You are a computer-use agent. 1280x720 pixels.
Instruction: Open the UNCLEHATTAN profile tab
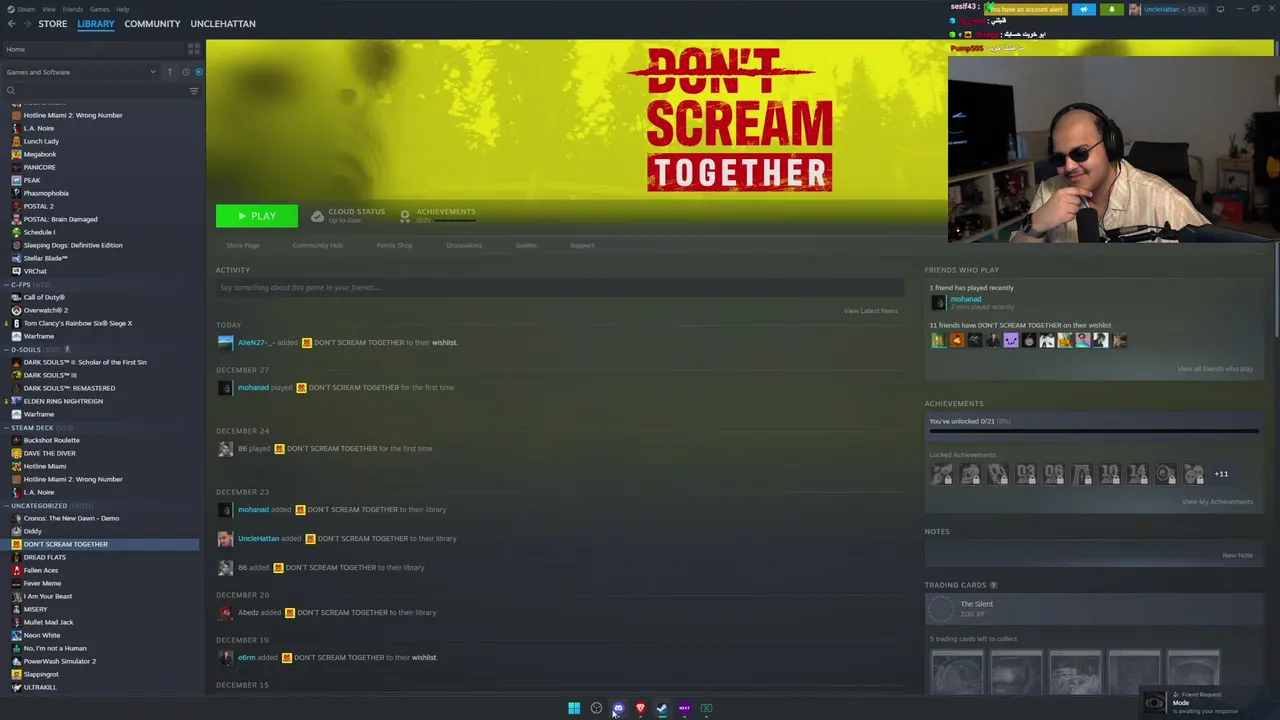pyautogui.click(x=223, y=23)
